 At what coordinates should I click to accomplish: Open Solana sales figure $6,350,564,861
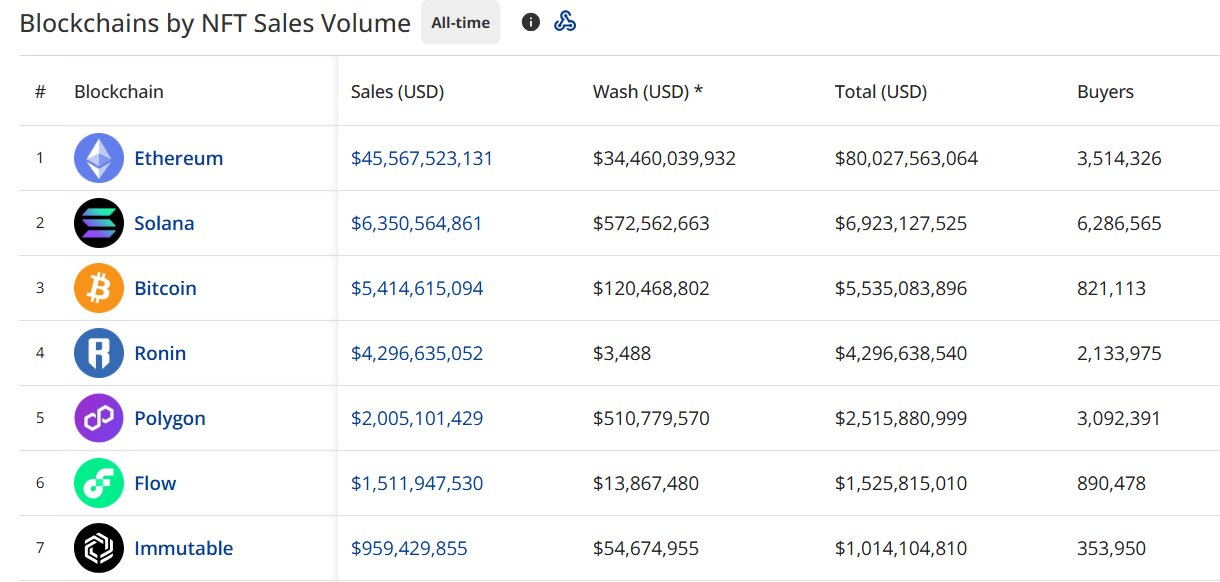417,223
